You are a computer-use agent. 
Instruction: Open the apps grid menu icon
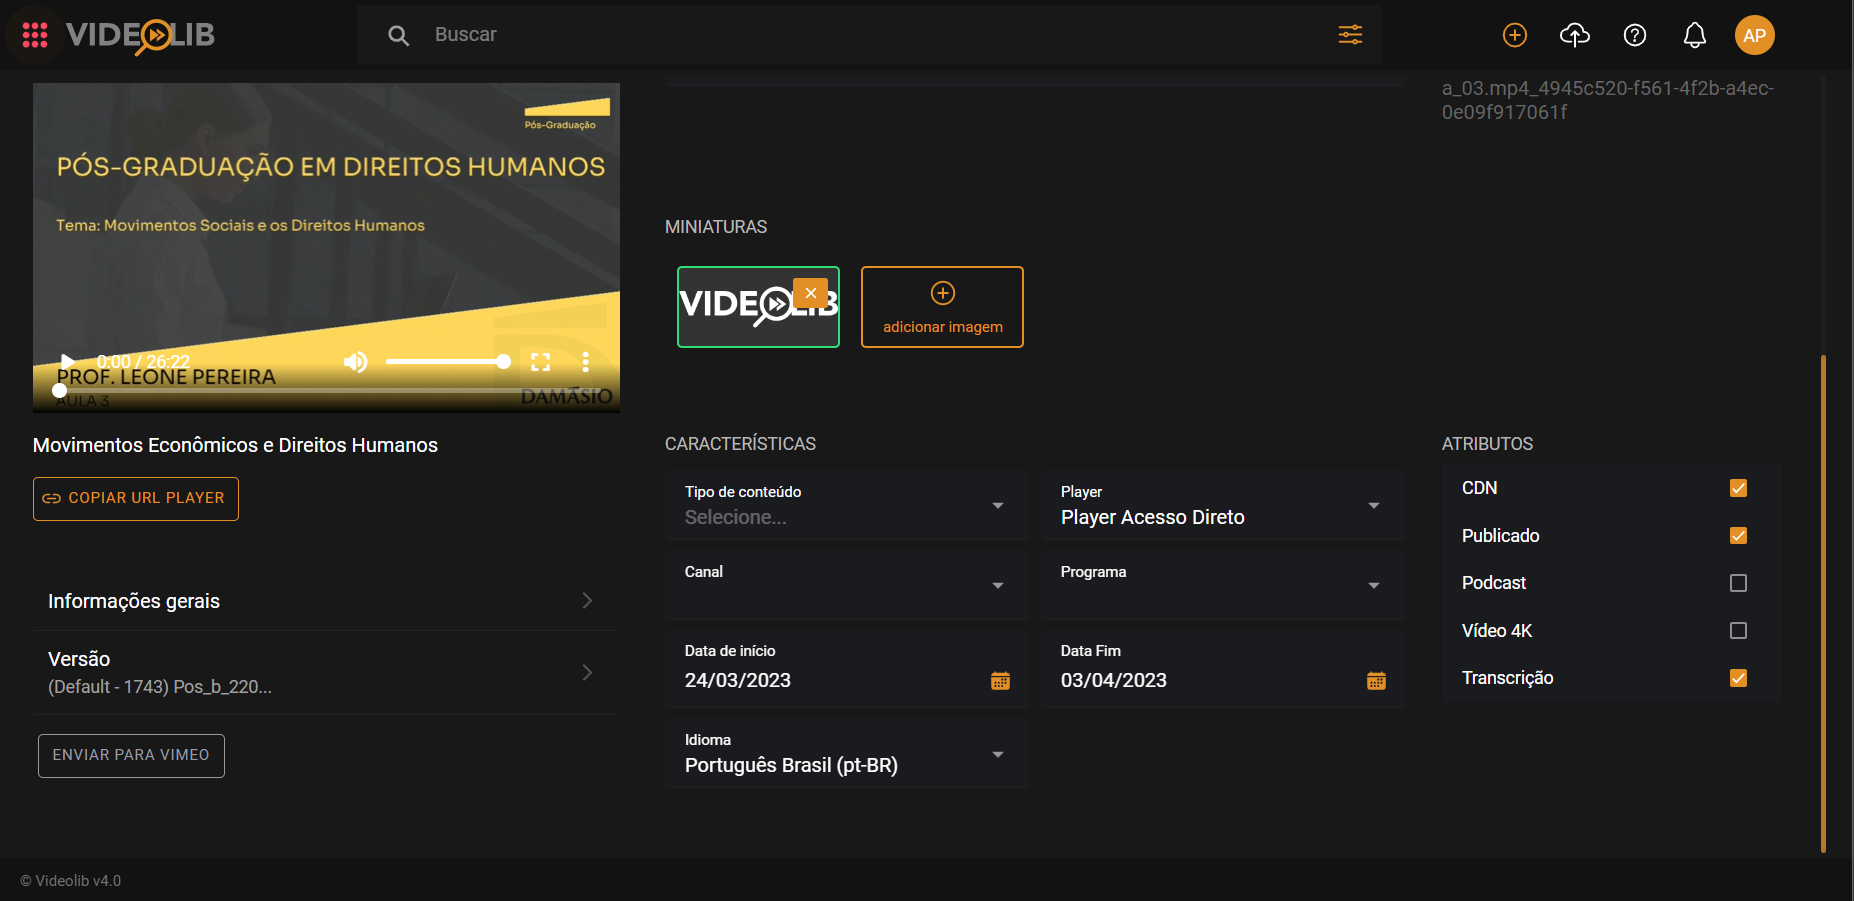(35, 35)
